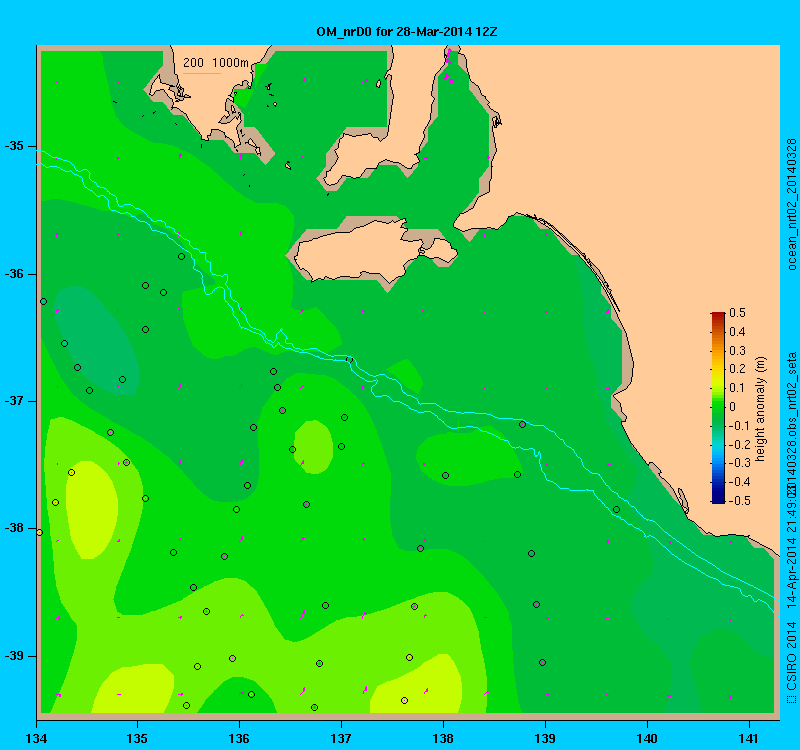Click the yellow positive anomaly patch near 134.5E, 37.8S
The height and width of the screenshot is (750, 800).
[x=92, y=509]
